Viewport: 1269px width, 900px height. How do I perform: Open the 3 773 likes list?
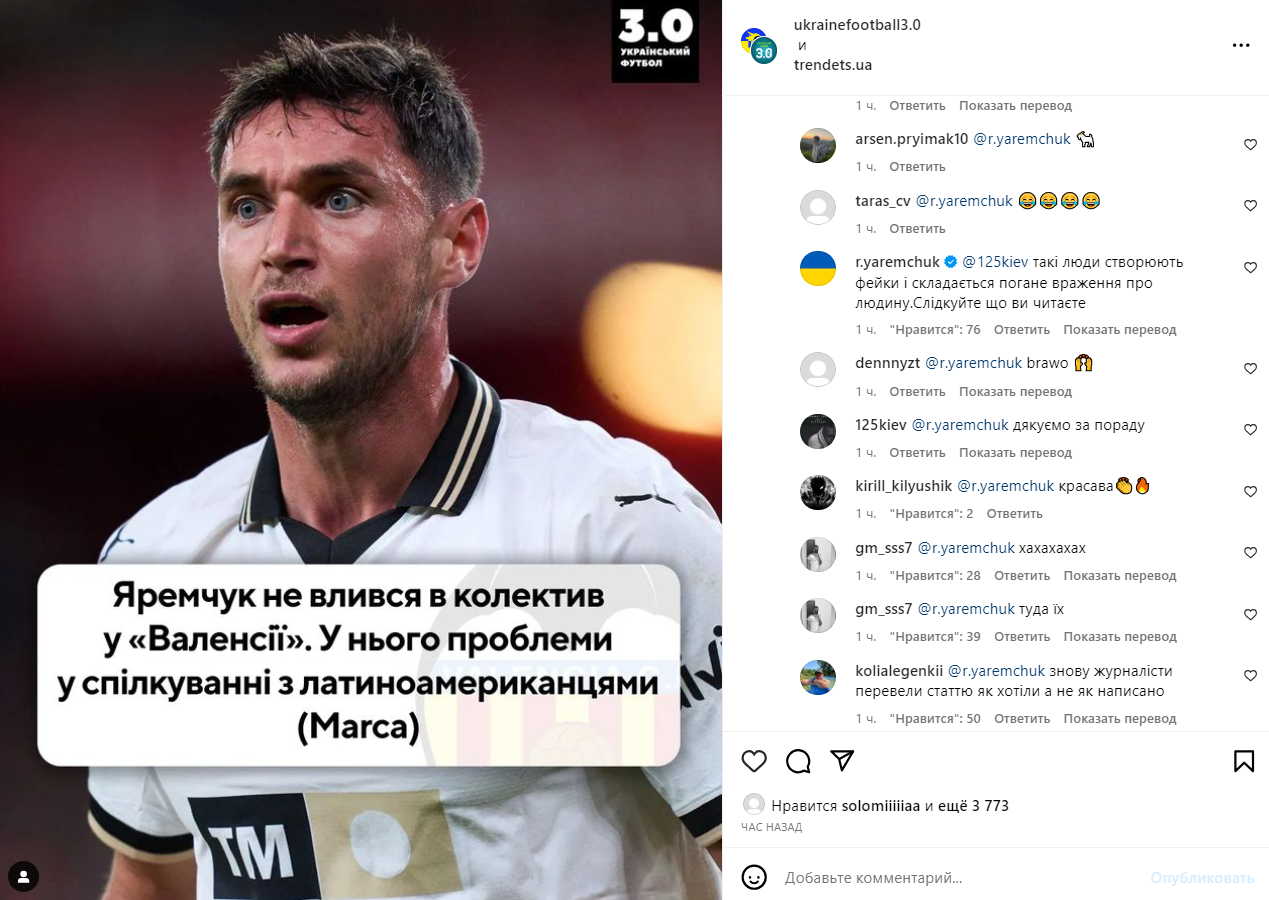point(966,806)
